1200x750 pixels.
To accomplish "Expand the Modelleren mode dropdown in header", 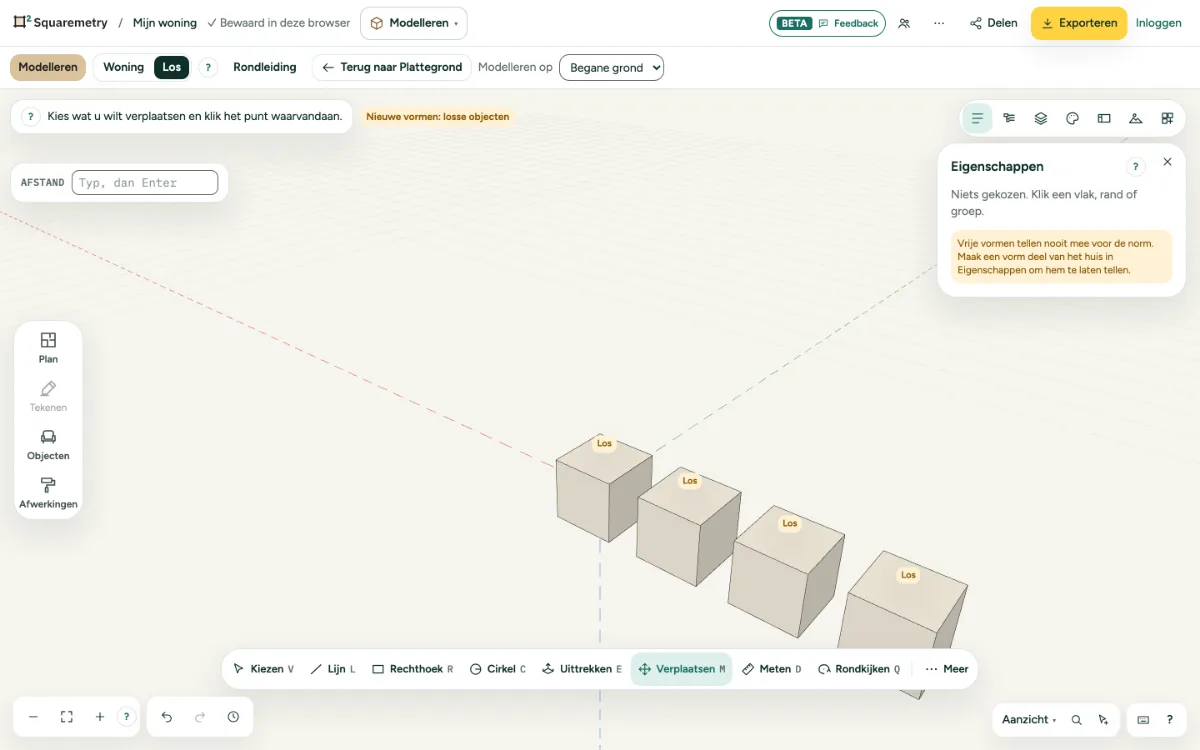I will pos(414,23).
